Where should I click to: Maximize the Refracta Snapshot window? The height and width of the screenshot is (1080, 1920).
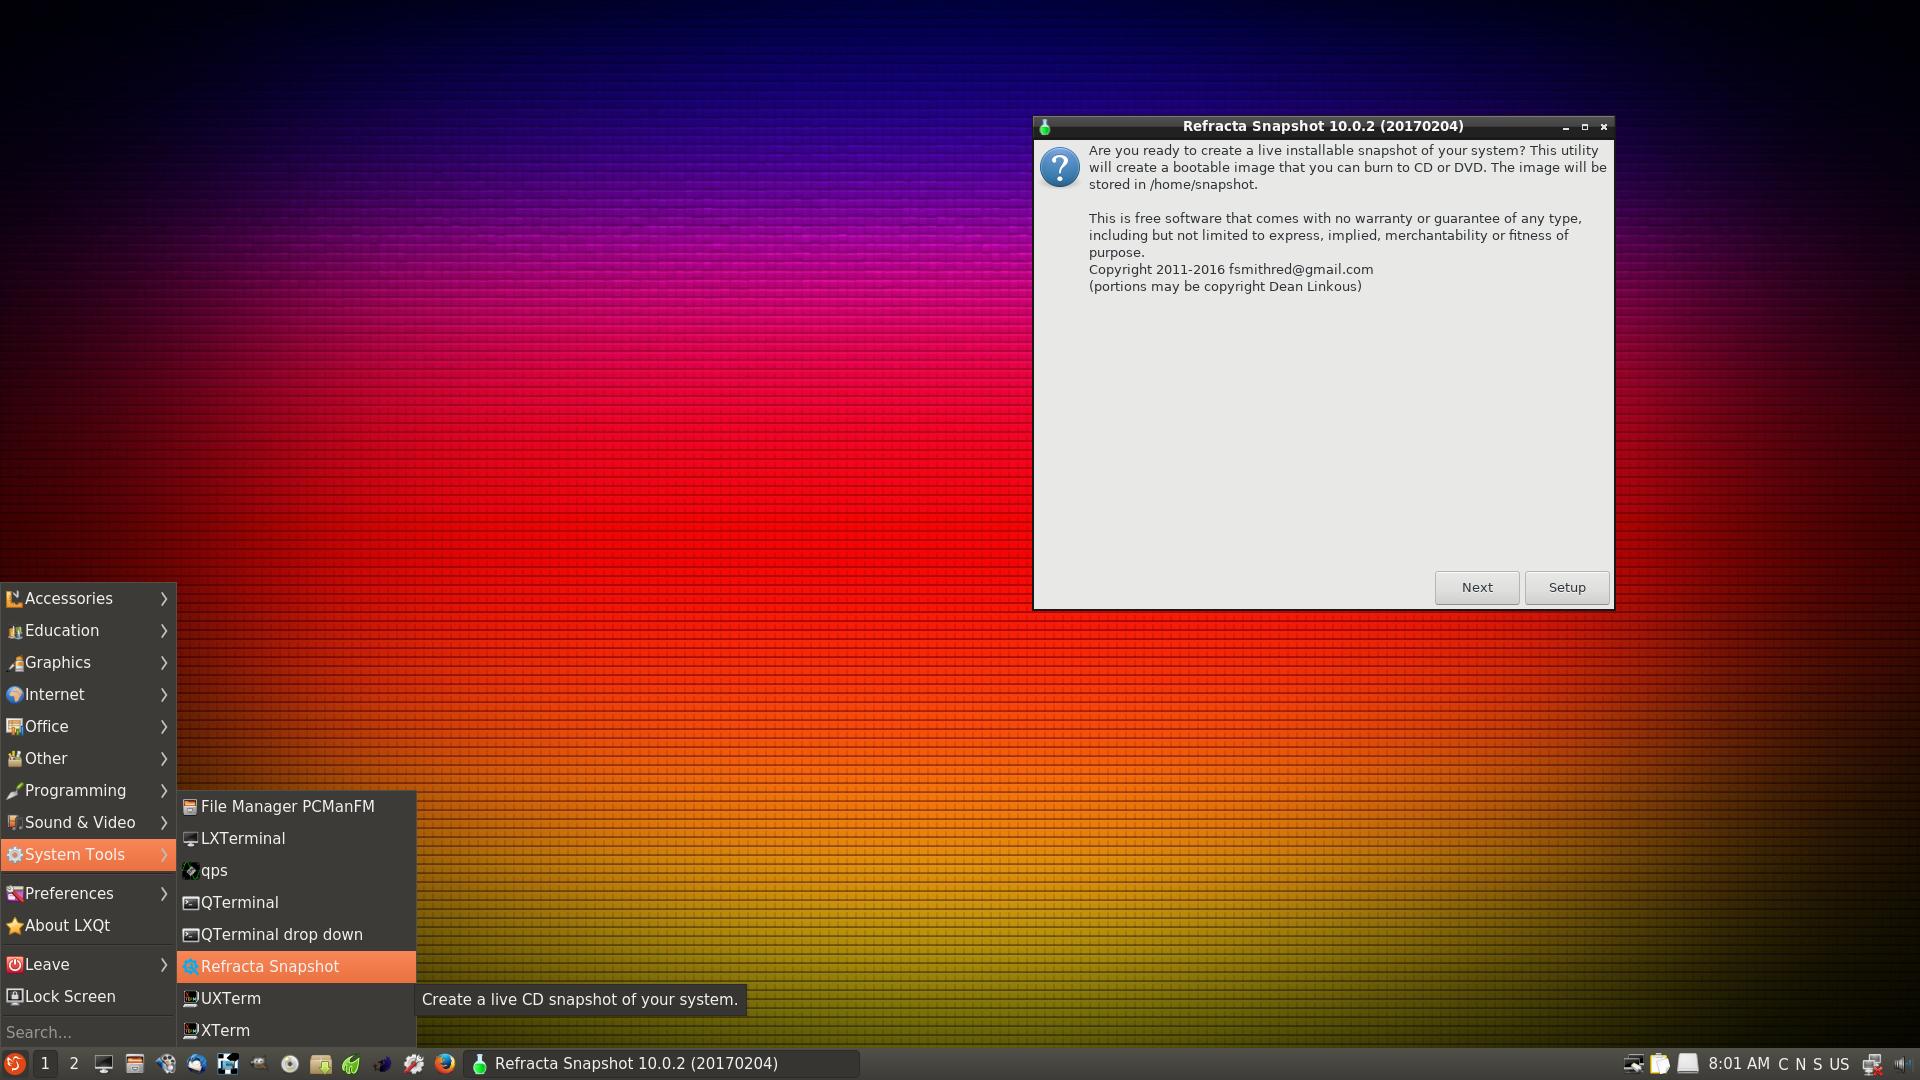(1585, 127)
